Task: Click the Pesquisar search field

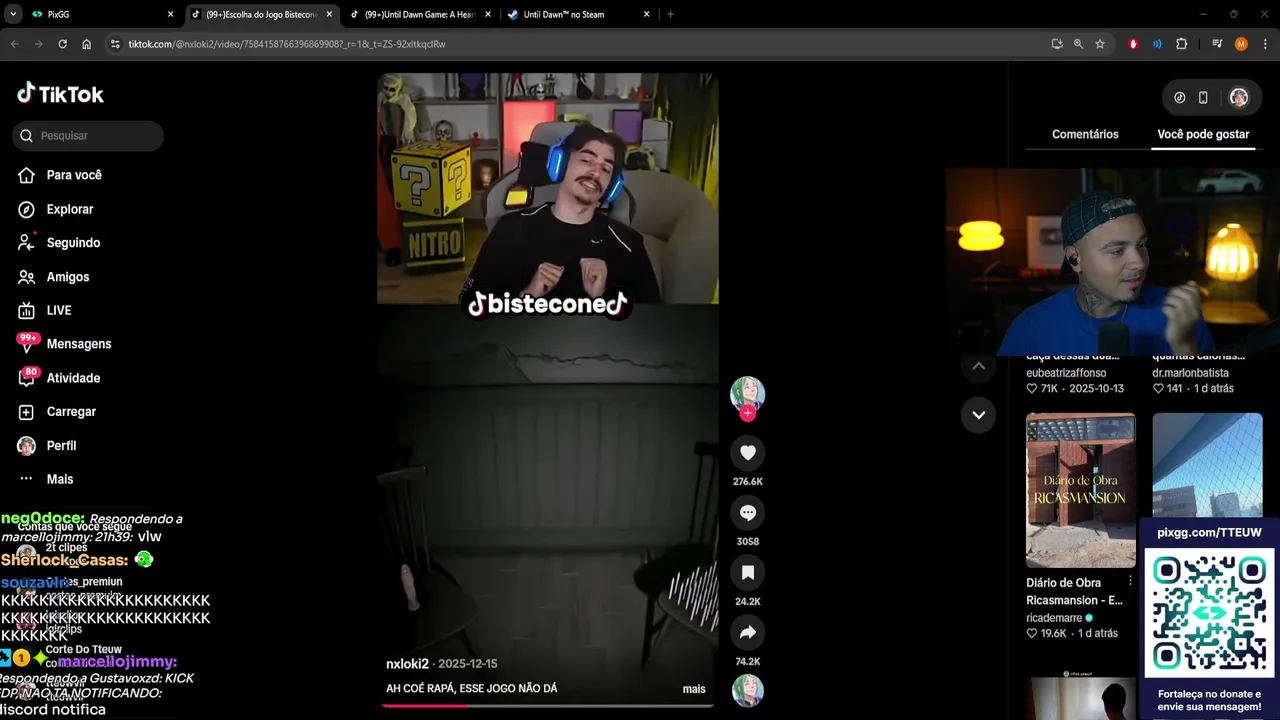Action: 88,136
